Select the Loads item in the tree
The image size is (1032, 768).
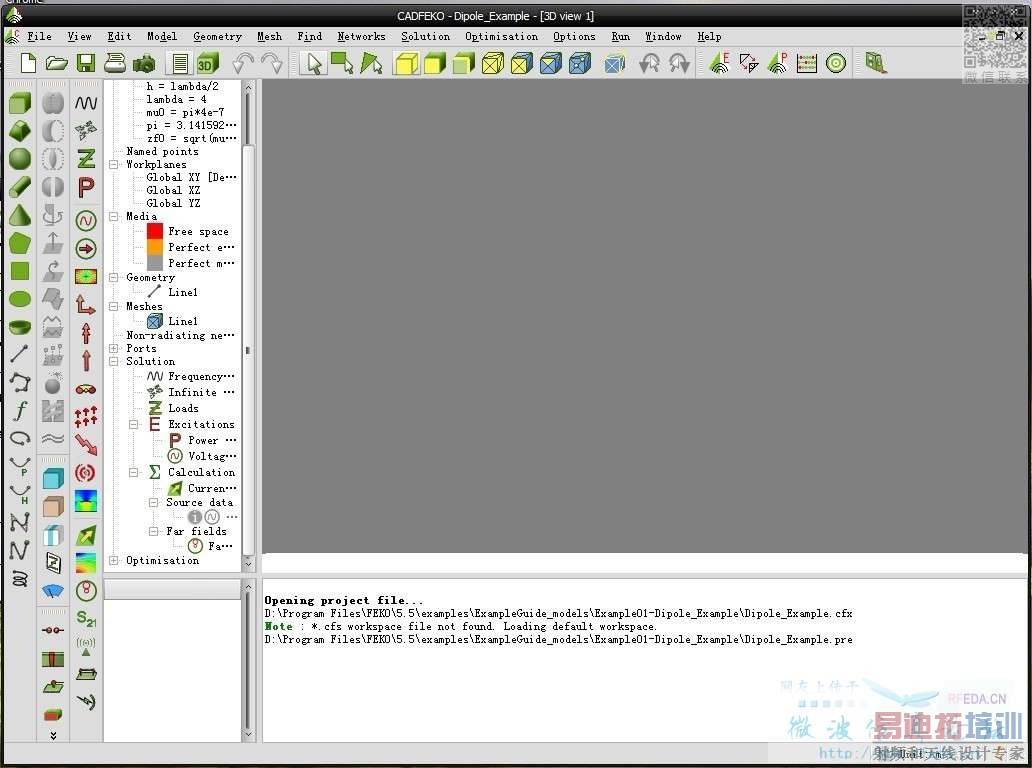tap(183, 408)
